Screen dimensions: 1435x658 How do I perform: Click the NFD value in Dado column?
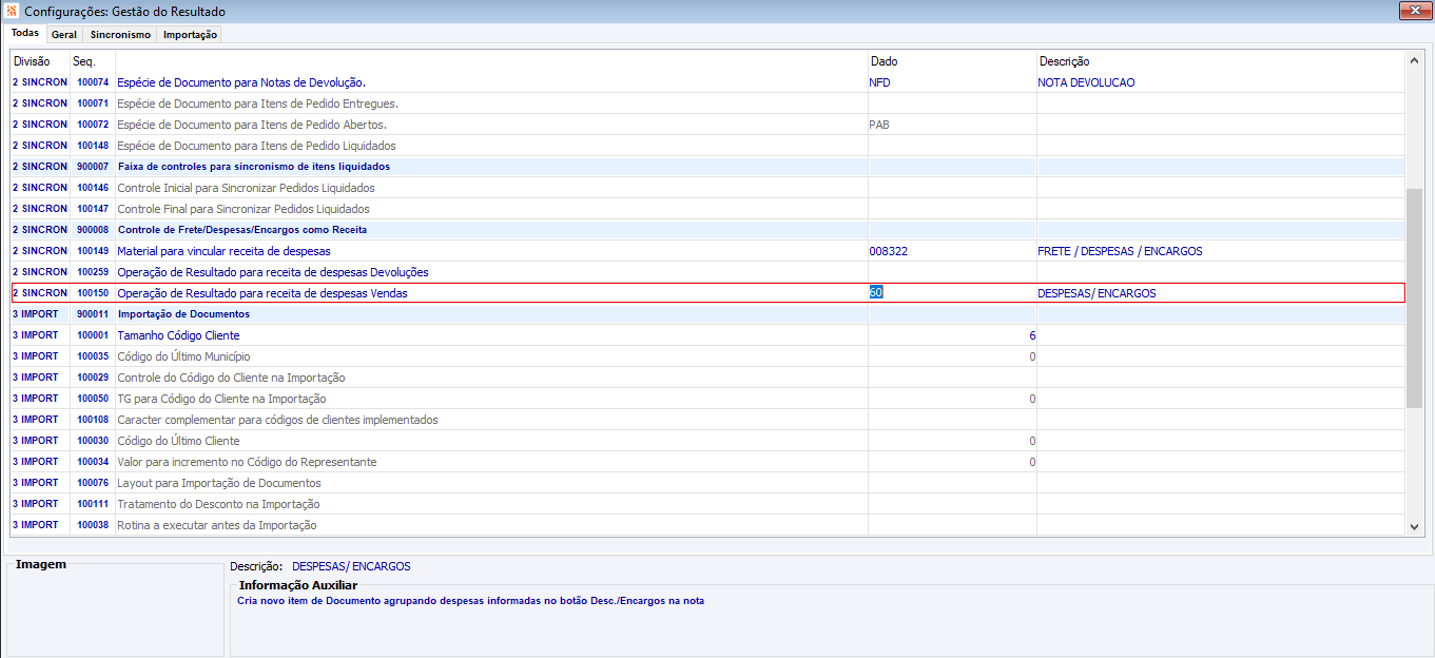tap(880, 83)
